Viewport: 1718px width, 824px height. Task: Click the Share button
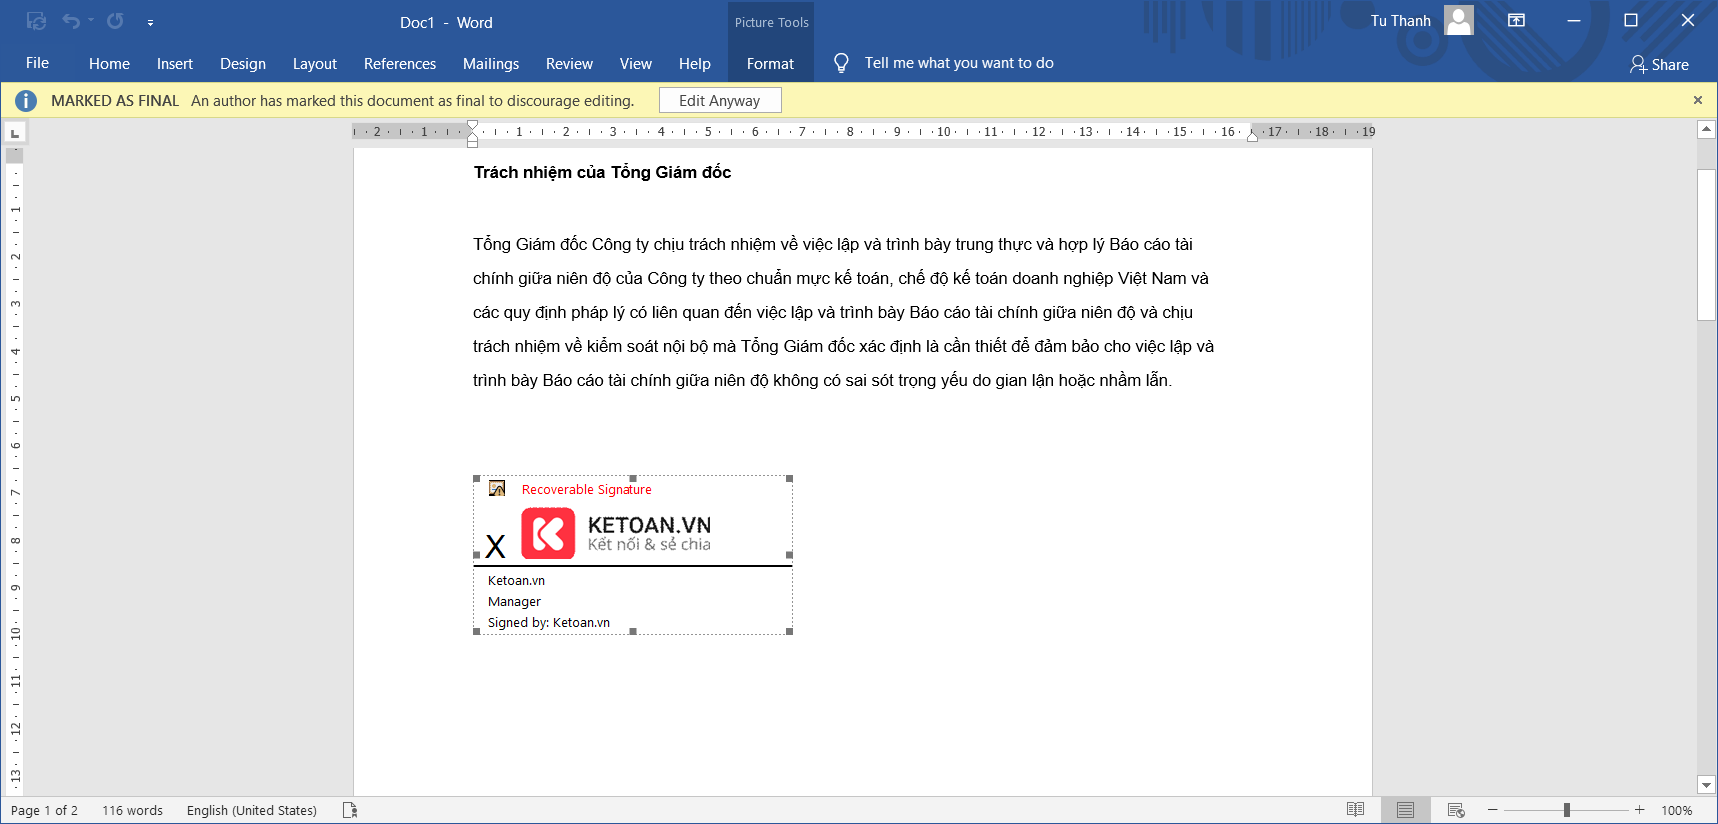(x=1659, y=64)
